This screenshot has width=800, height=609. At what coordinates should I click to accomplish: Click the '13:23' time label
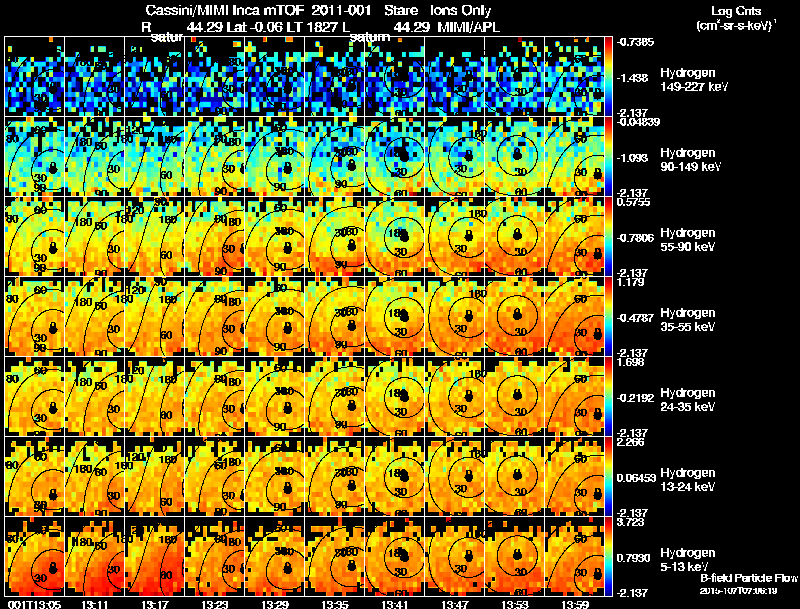pos(214,604)
